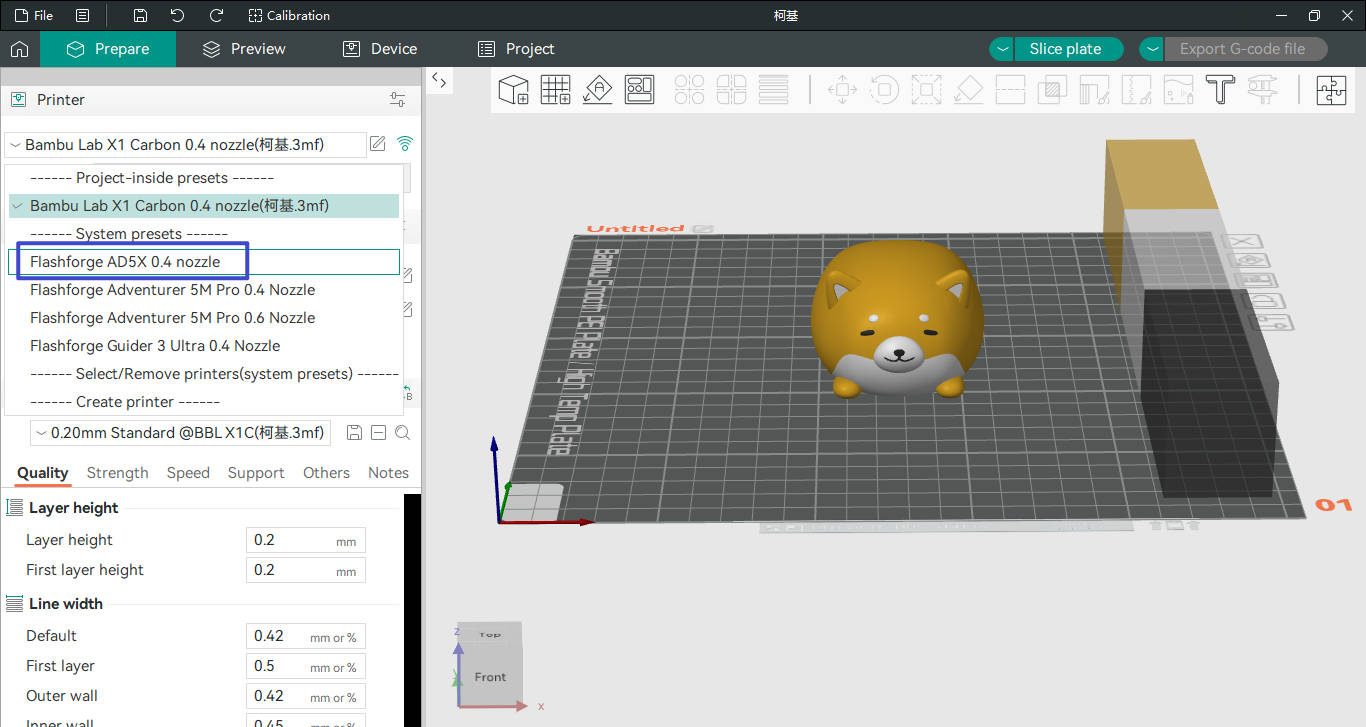The image size is (1366, 727).
Task: Open the Calibration menu
Action: [289, 15]
